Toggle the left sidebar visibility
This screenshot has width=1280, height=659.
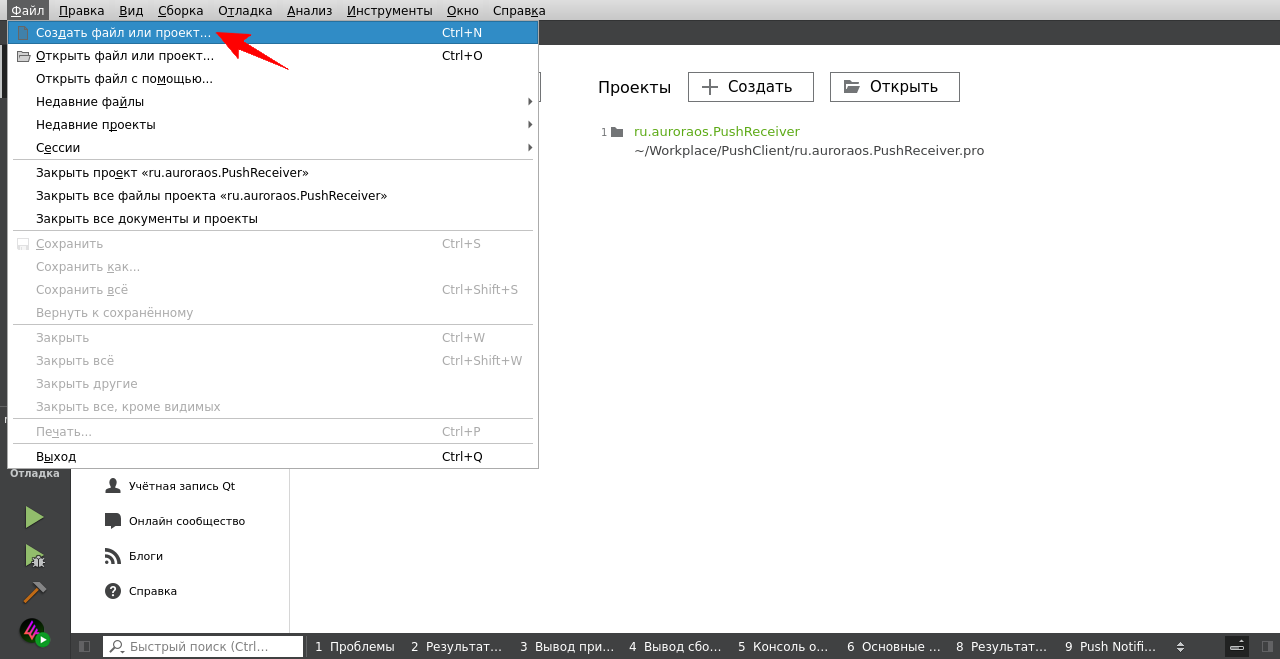[x=85, y=647]
